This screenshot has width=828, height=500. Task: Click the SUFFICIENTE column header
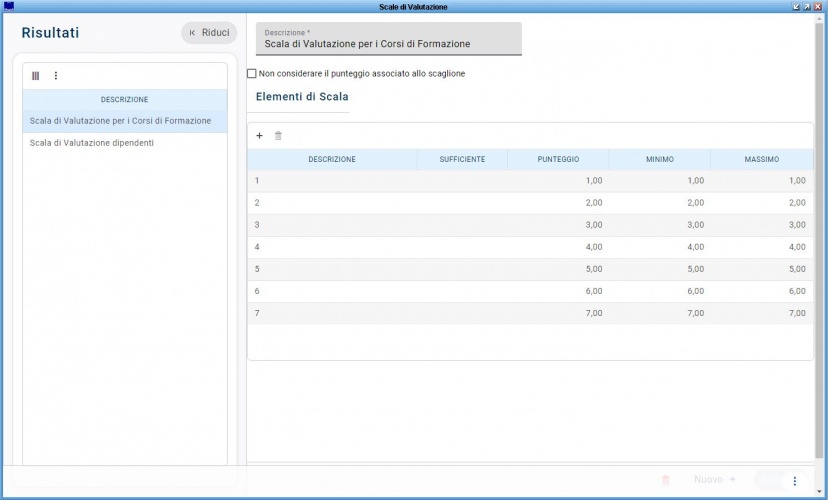pyautogui.click(x=462, y=160)
